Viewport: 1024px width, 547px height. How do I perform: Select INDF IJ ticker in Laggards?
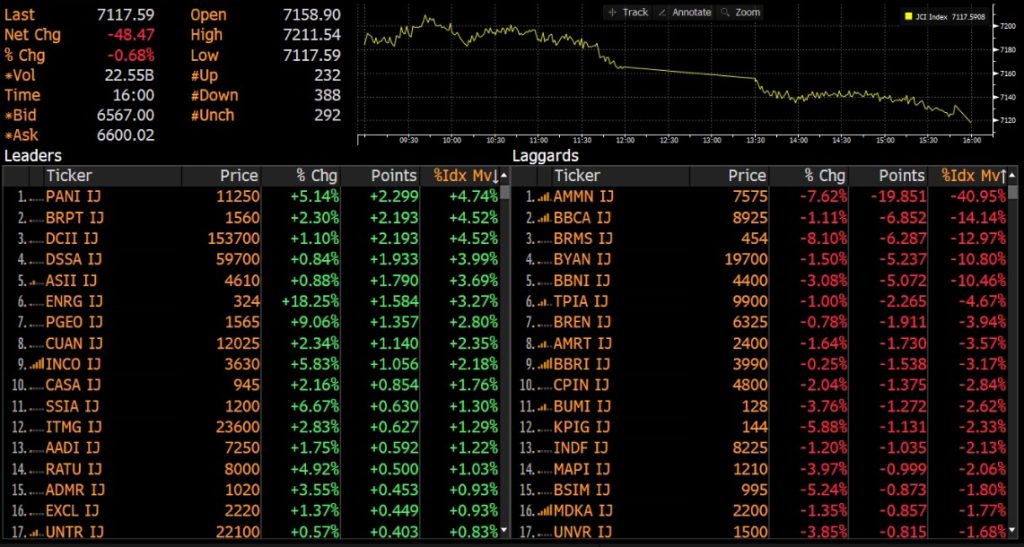pos(580,447)
